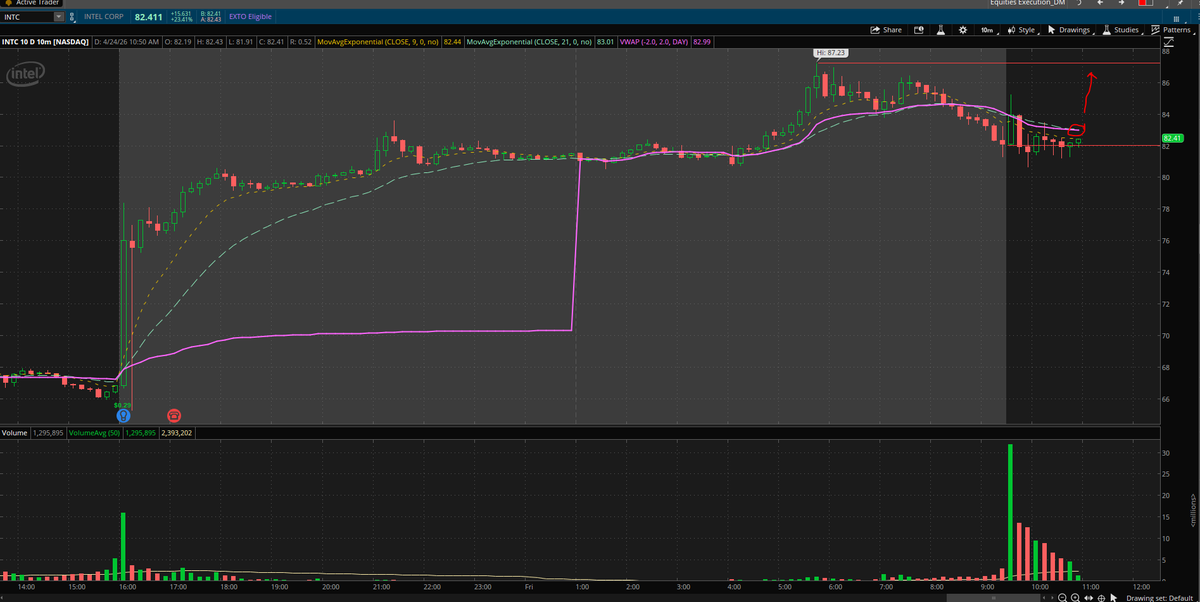Click the 83.01 EMA 21 value
The height and width of the screenshot is (602, 1200).
click(x=605, y=42)
